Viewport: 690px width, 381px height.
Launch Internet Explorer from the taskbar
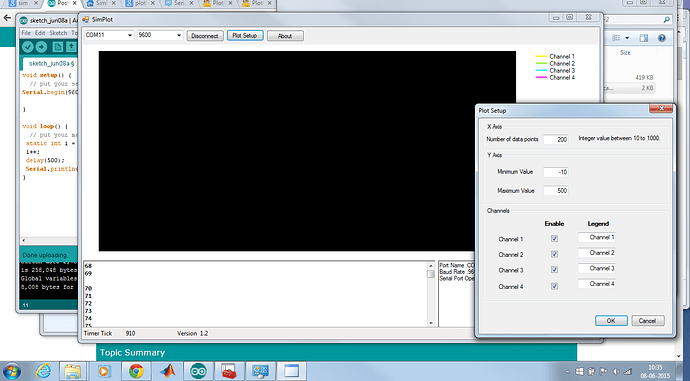(43, 371)
